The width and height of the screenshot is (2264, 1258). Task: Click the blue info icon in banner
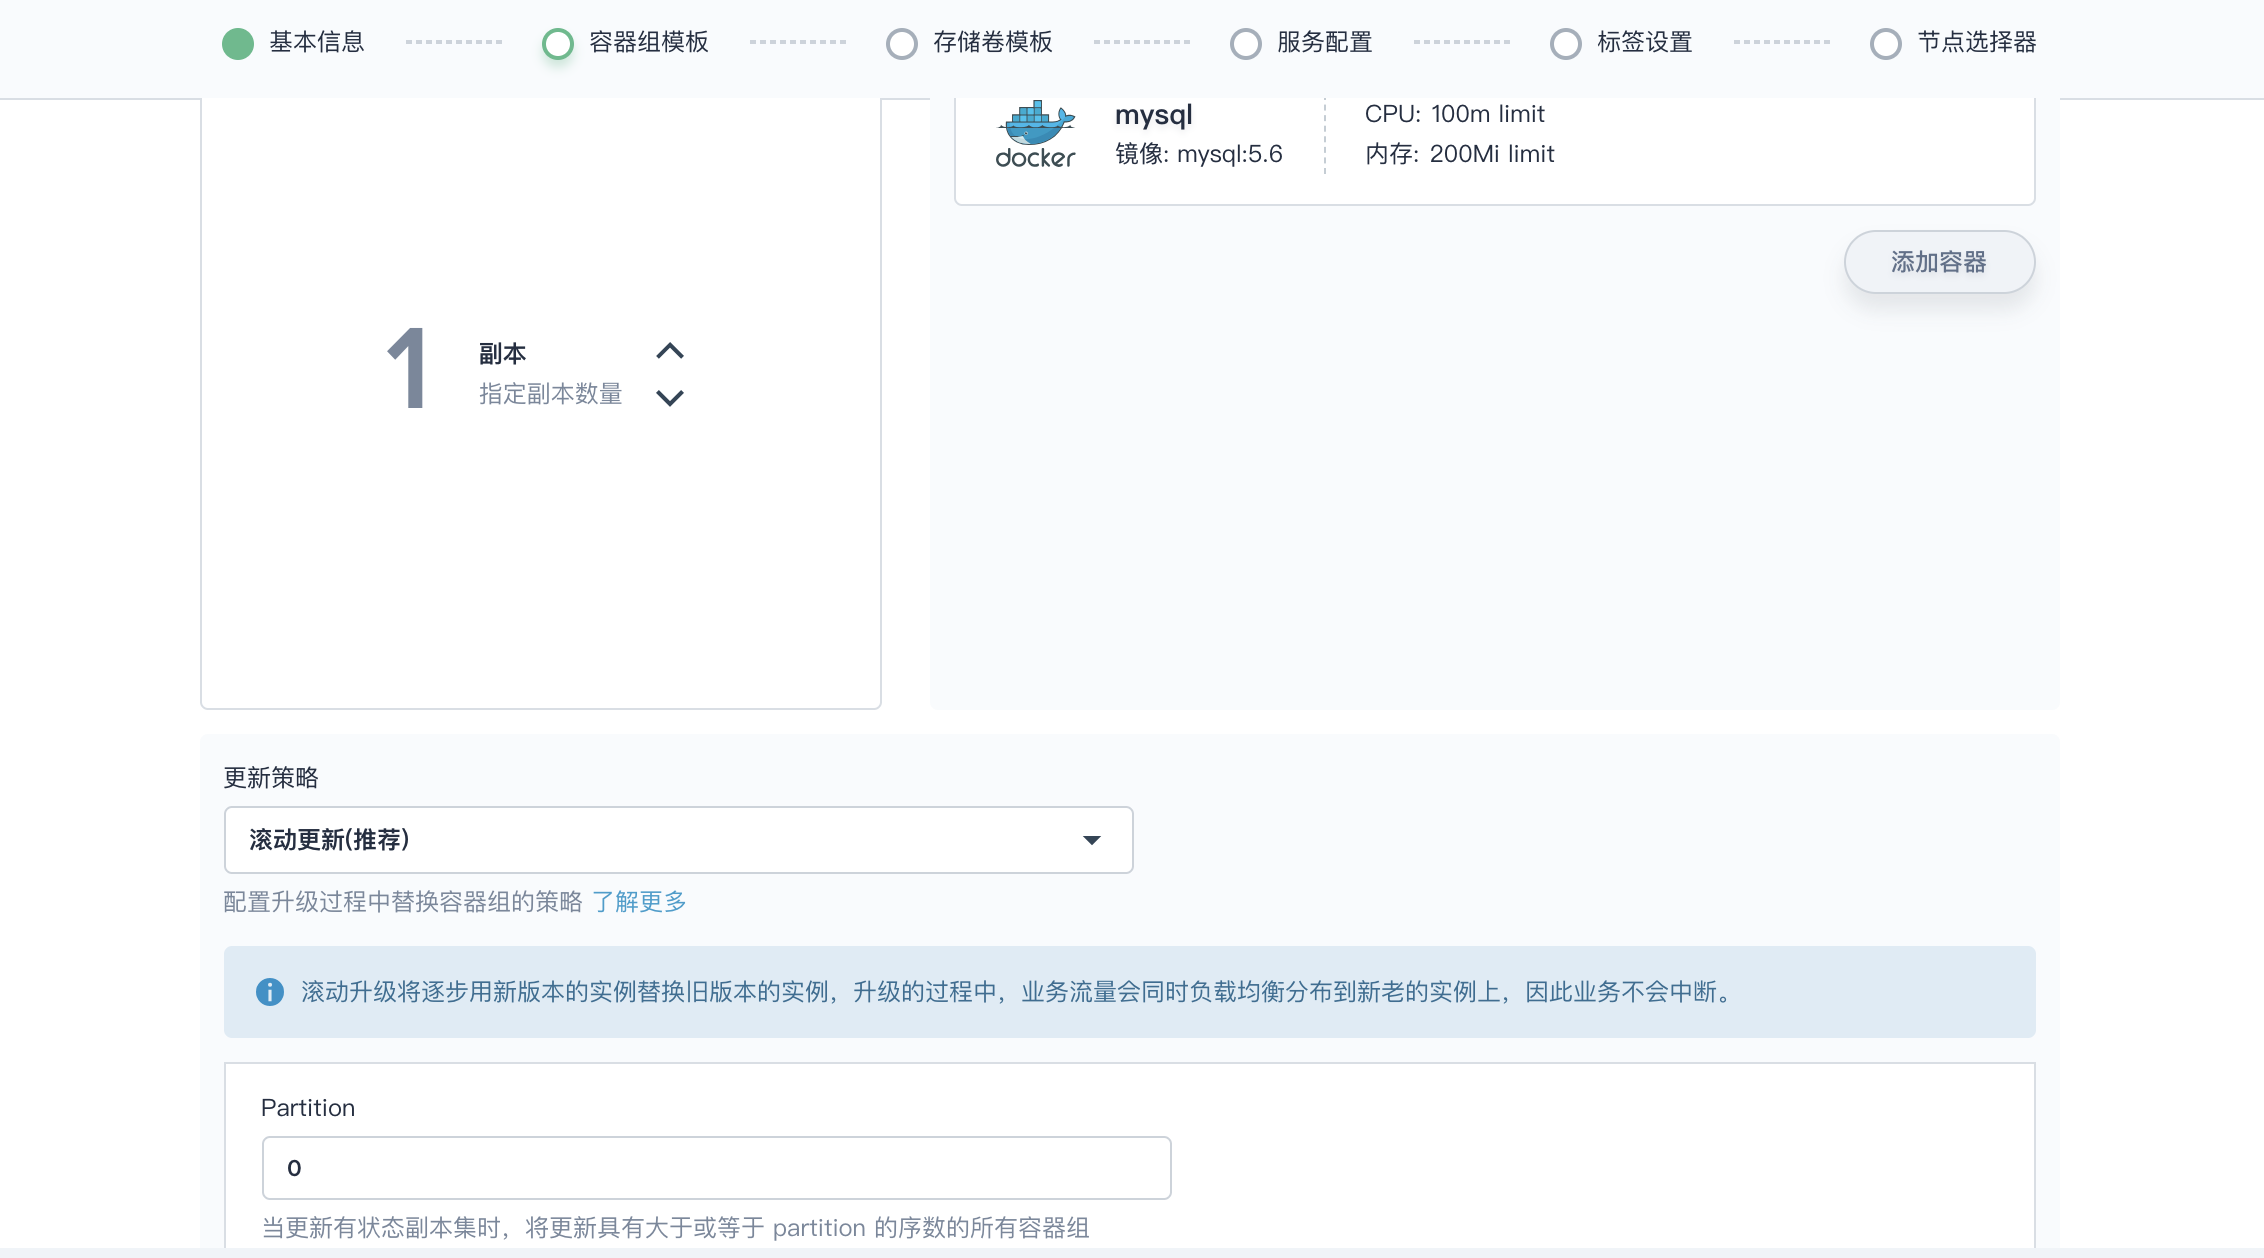click(269, 992)
